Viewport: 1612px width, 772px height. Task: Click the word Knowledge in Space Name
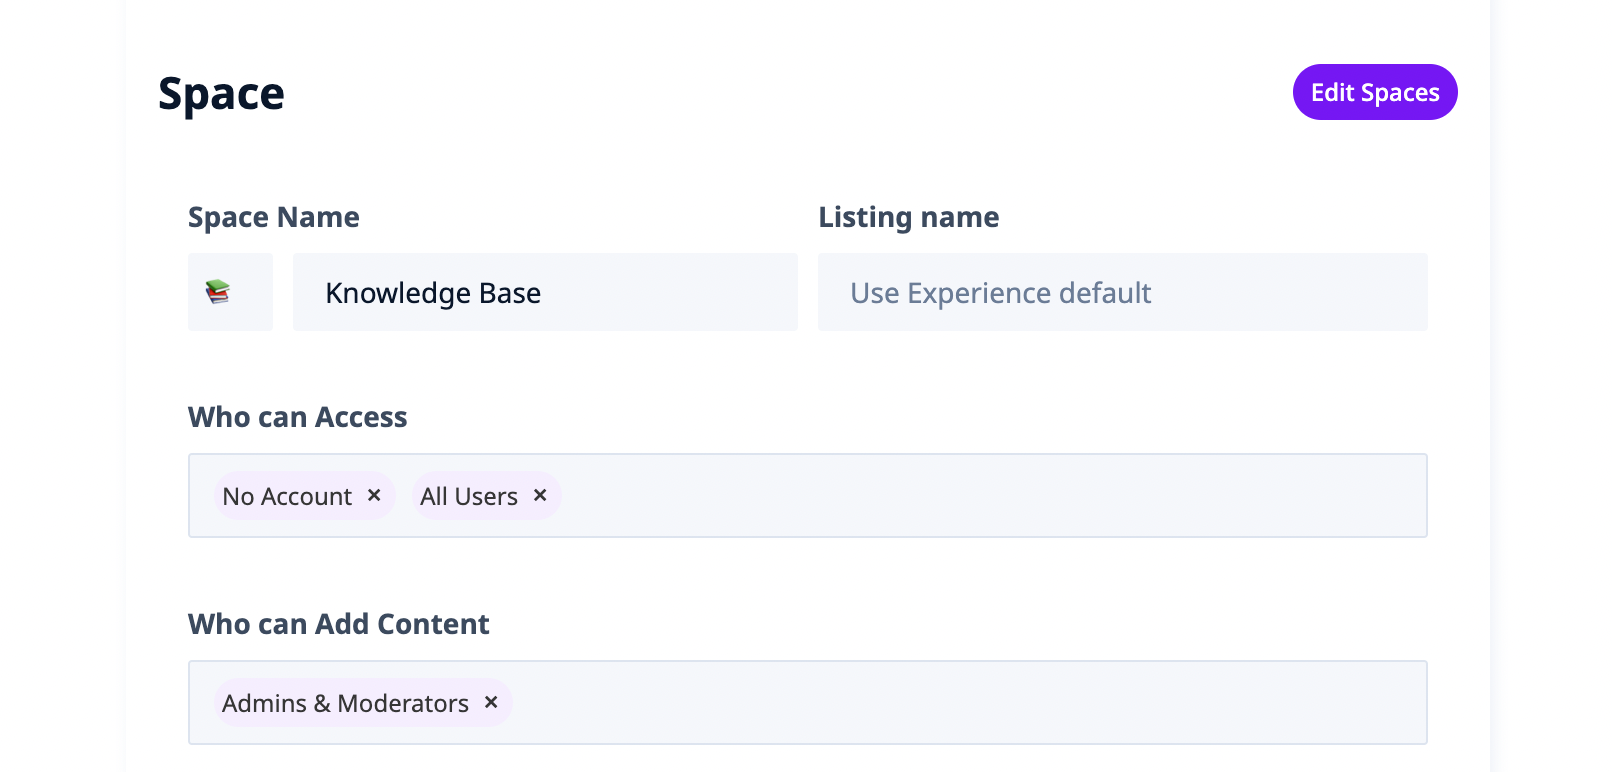coord(398,293)
